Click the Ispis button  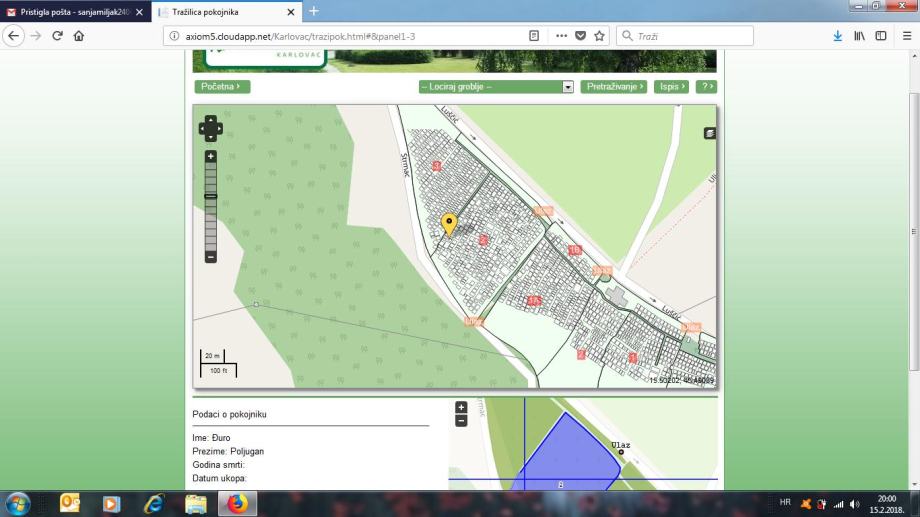click(x=671, y=86)
